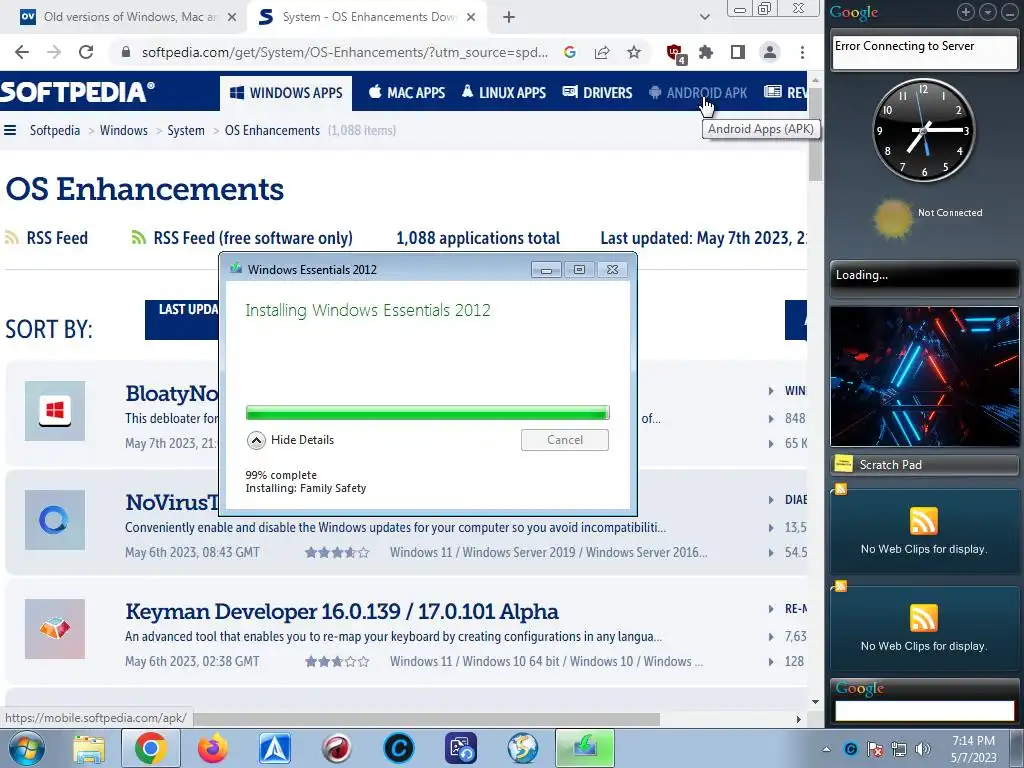The height and width of the screenshot is (768, 1024).
Task: Click the Google search box in sidebar
Action: 925,711
